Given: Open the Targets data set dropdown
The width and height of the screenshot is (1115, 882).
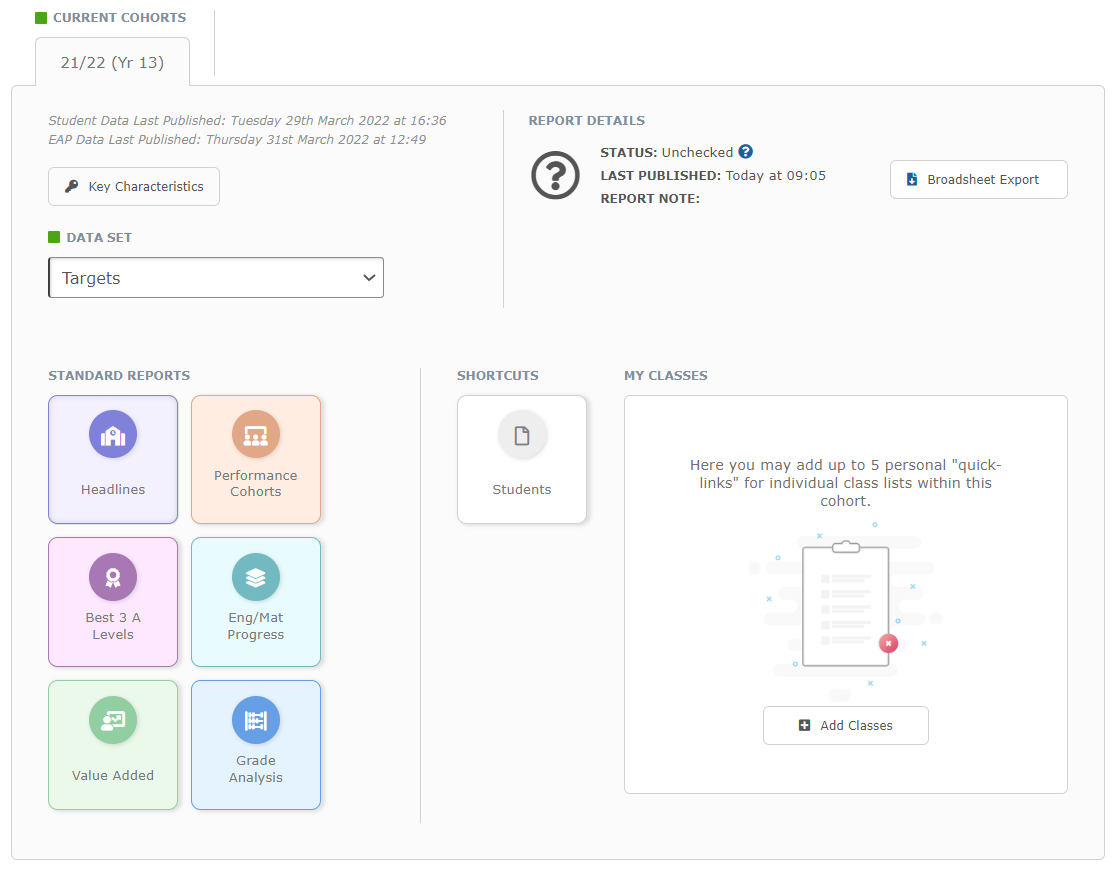Looking at the screenshot, I should tap(216, 277).
